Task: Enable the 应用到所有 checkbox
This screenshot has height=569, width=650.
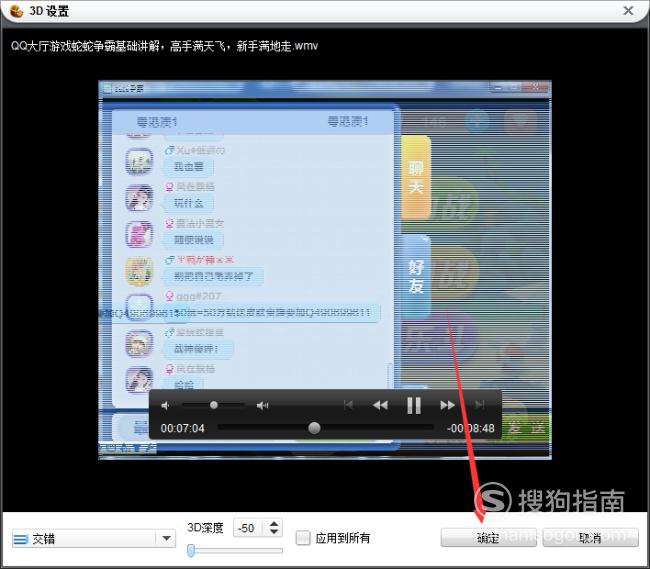Action: coord(303,538)
